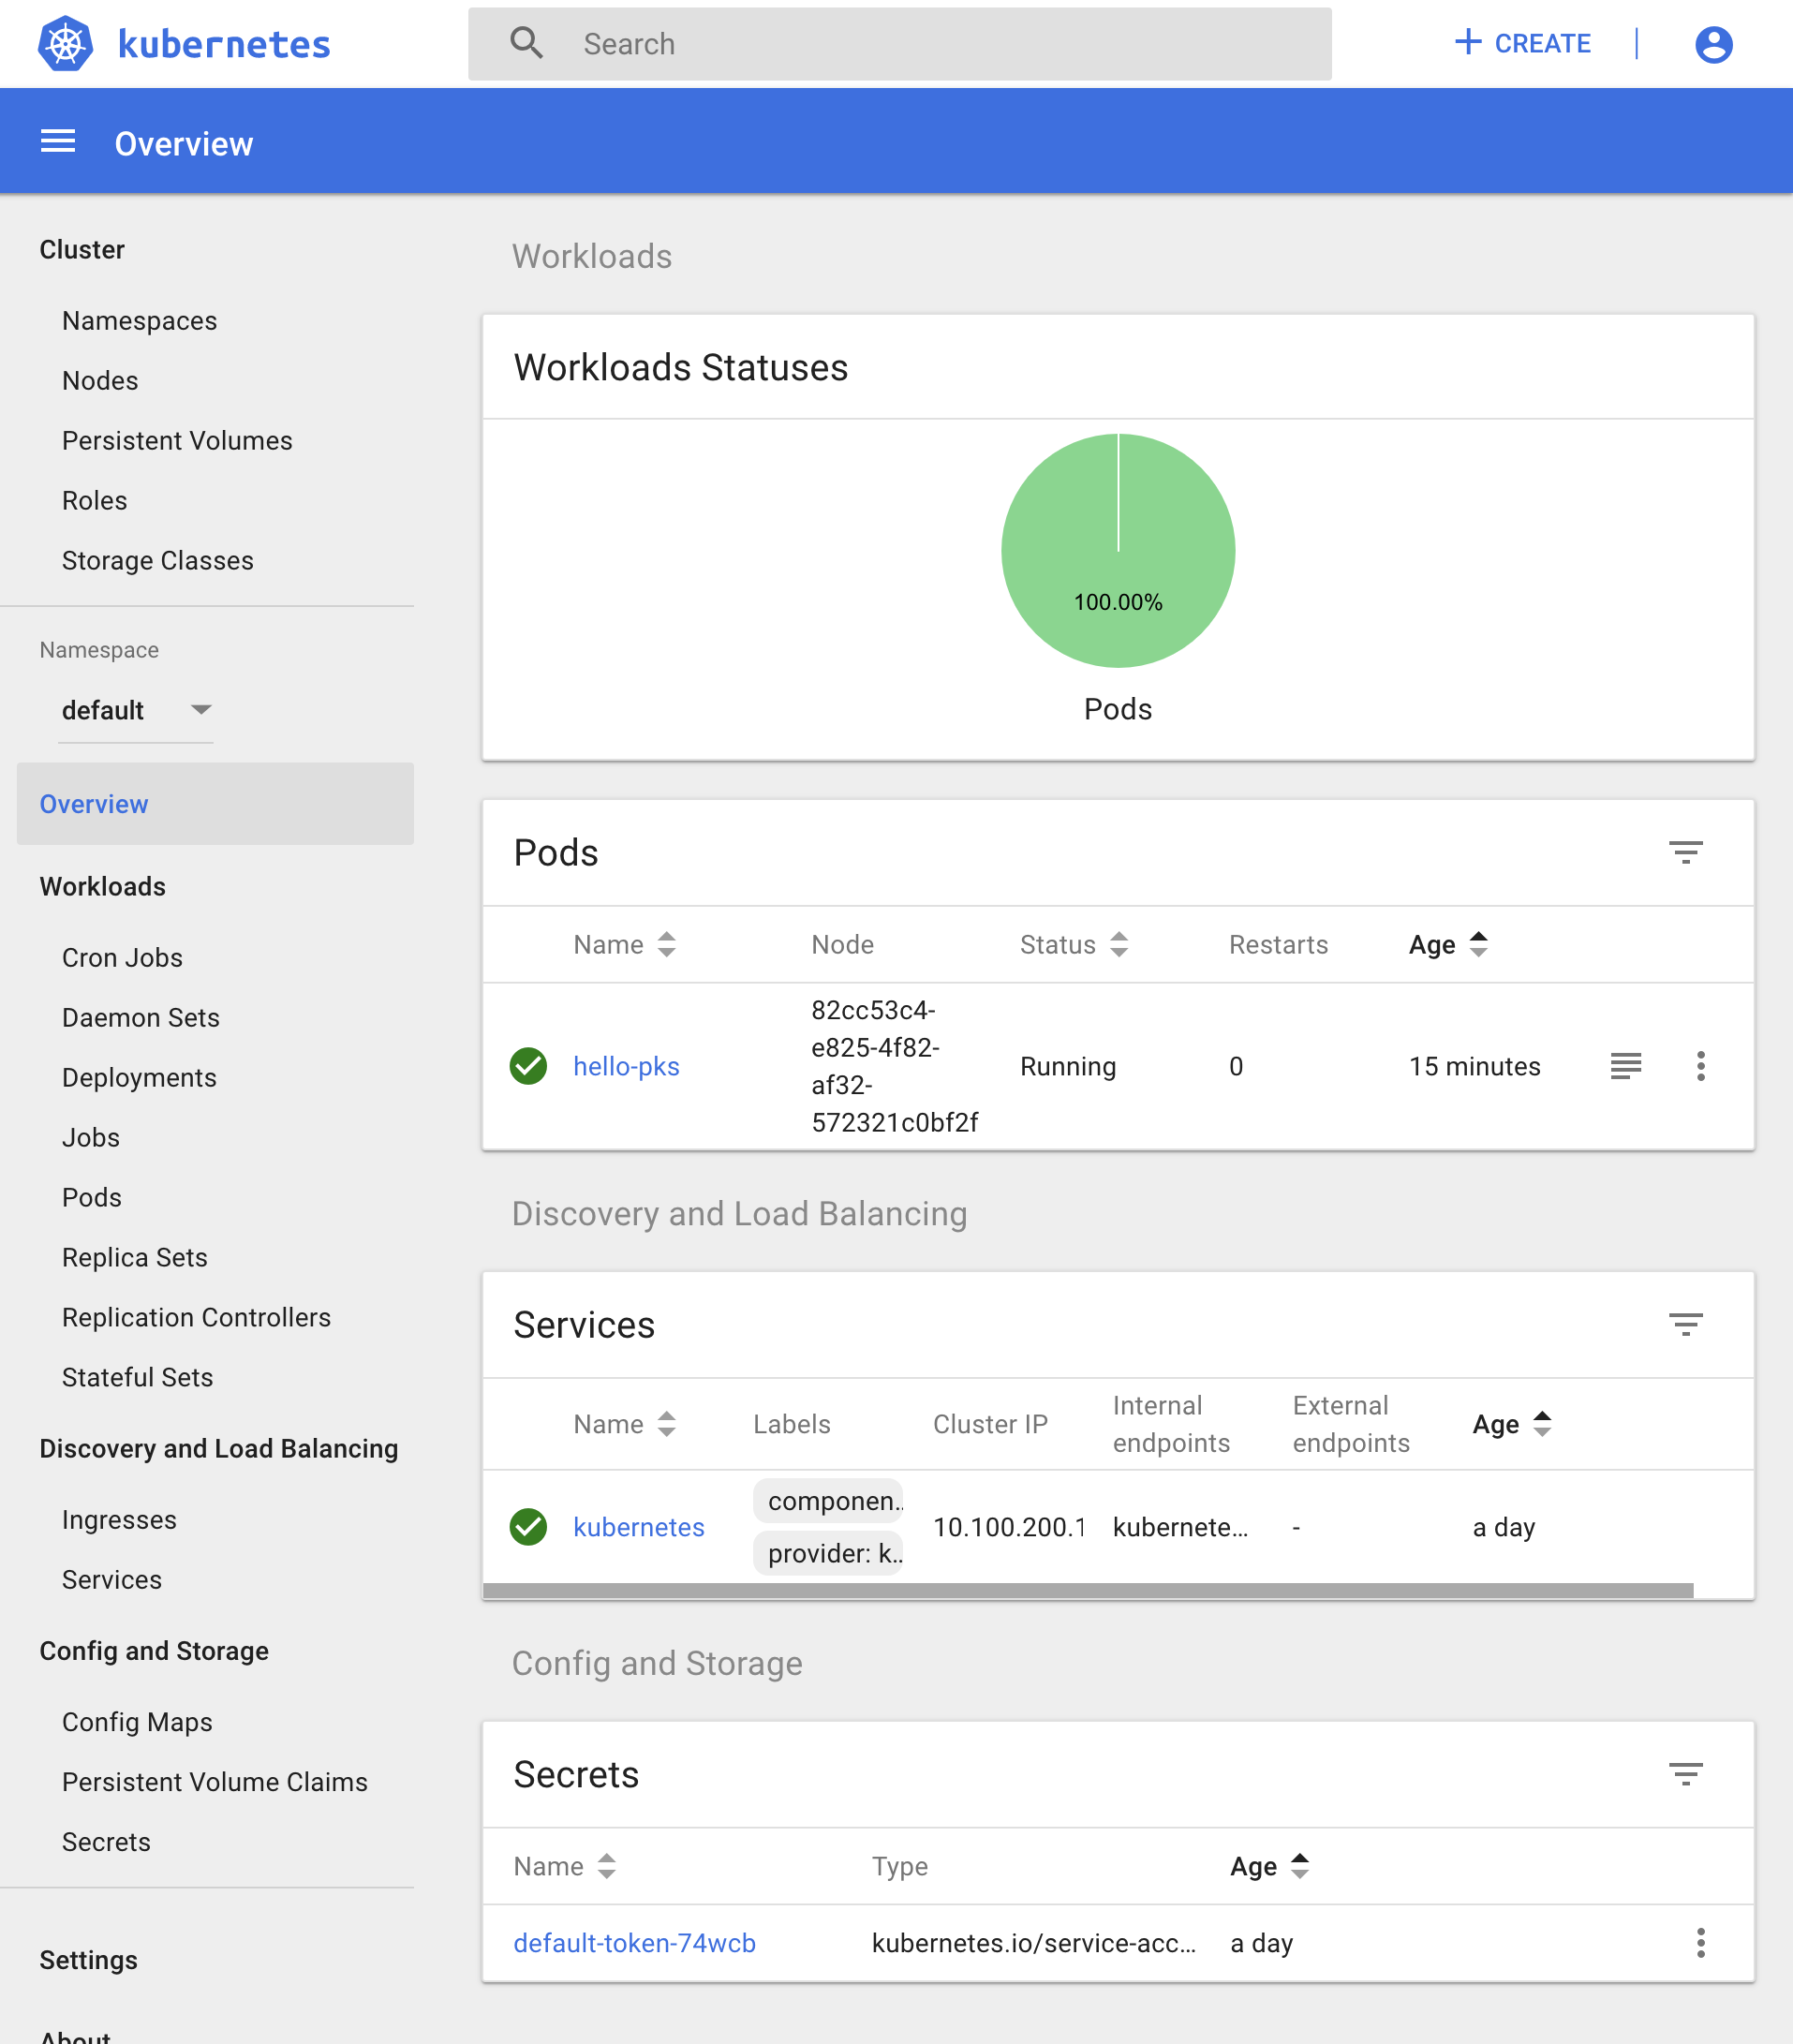This screenshot has width=1793, height=2044.
Task: Open Services in sidebar
Action: coord(112,1580)
